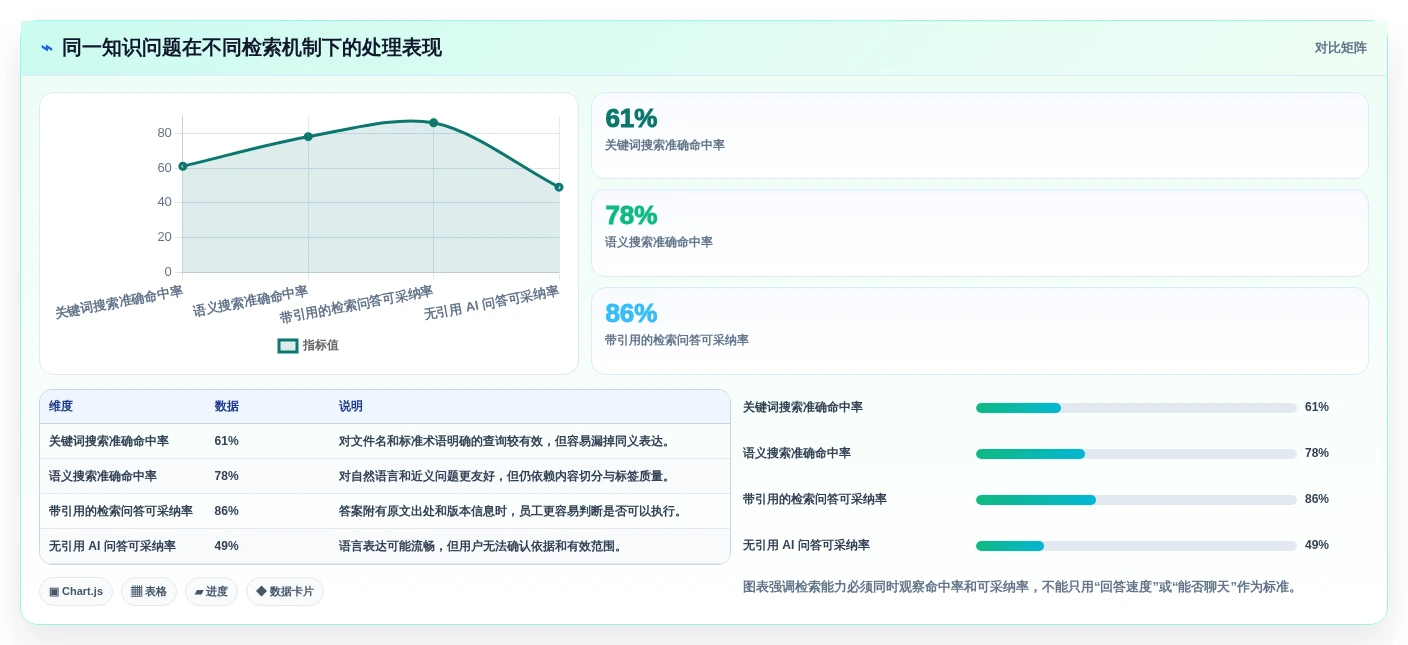The height and width of the screenshot is (645, 1408).
Task: Select the 数据卡片 tag chip
Action: point(285,591)
